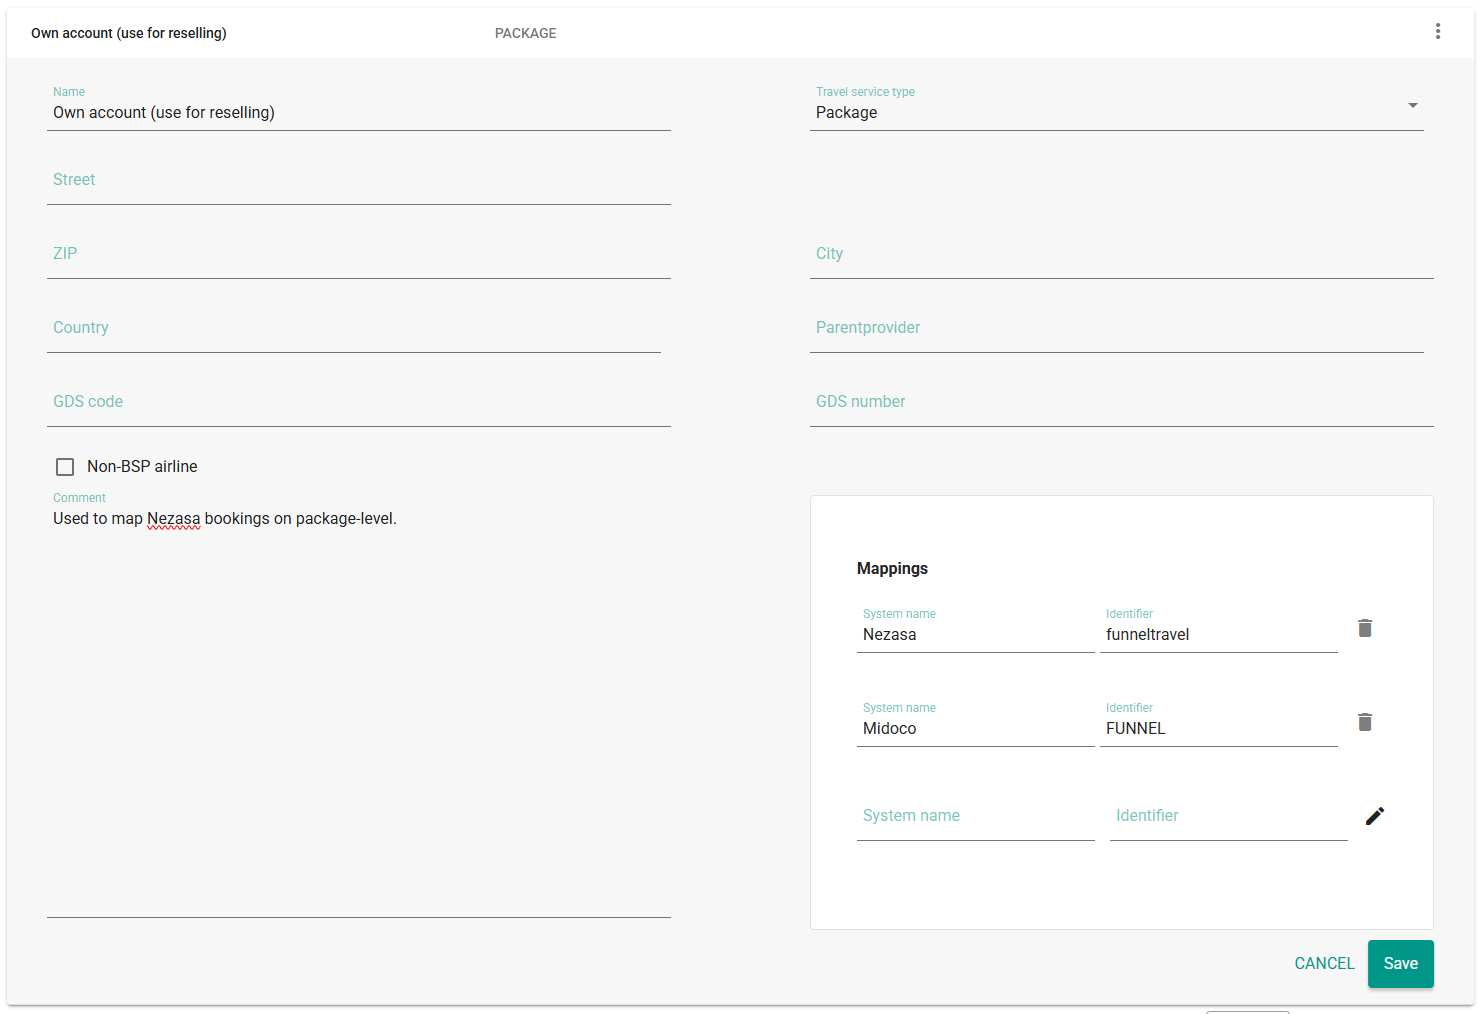Image resolution: width=1482 pixels, height=1014 pixels.
Task: Click the Save button
Action: (1400, 964)
